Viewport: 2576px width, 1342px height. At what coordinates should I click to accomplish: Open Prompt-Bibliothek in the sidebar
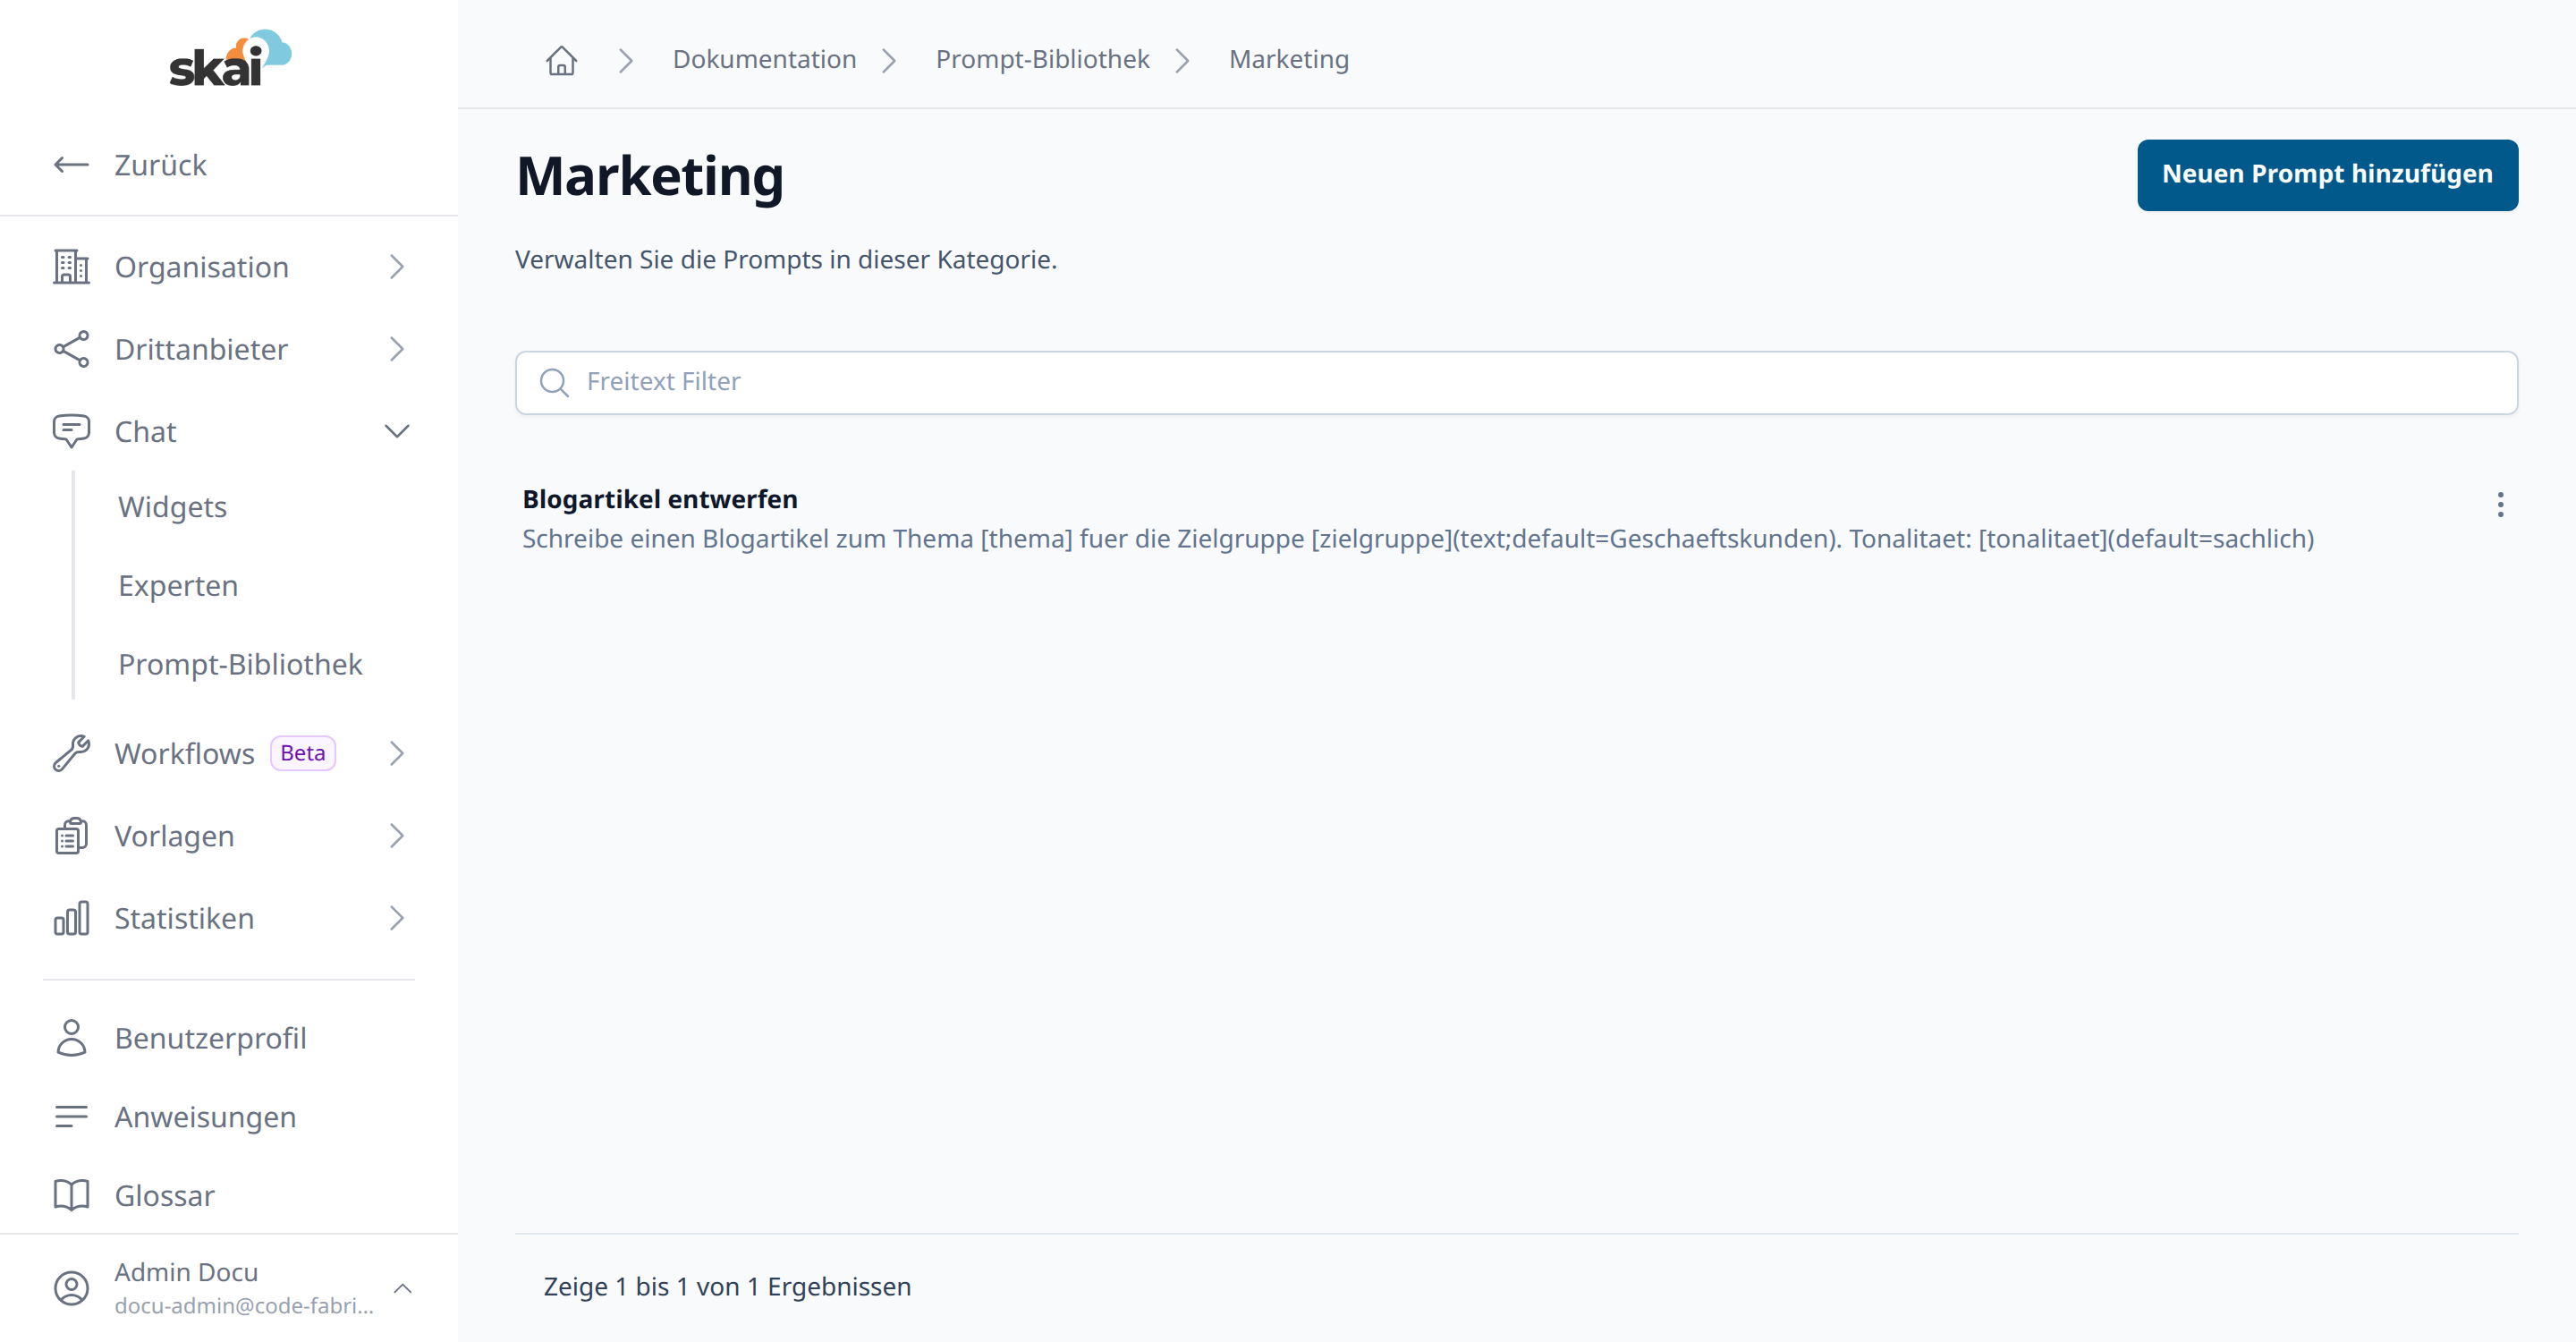point(240,664)
